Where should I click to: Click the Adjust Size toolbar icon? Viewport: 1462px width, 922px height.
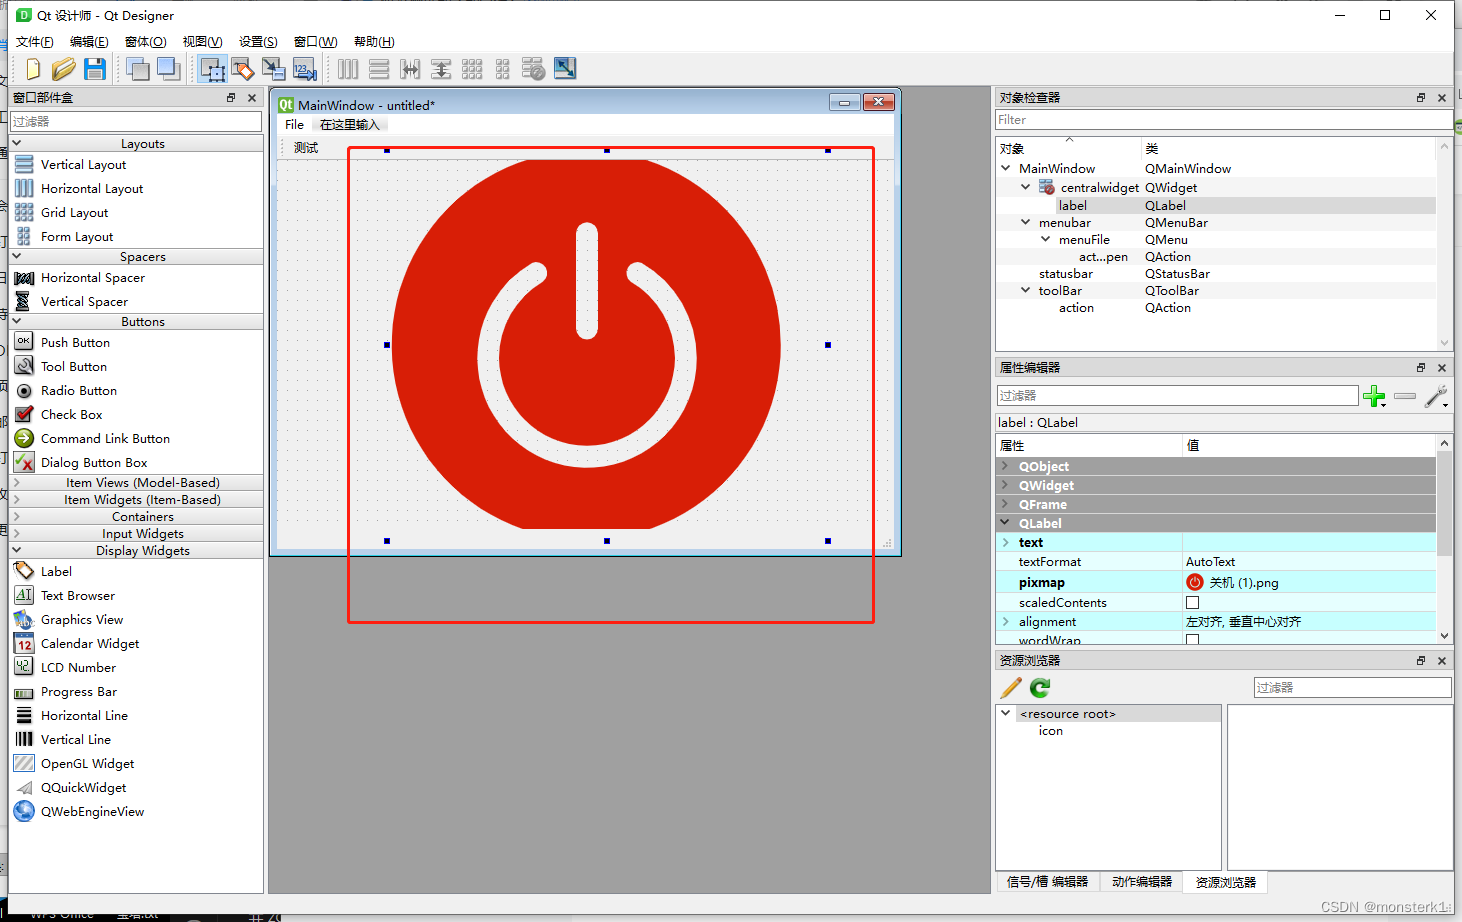click(x=565, y=69)
